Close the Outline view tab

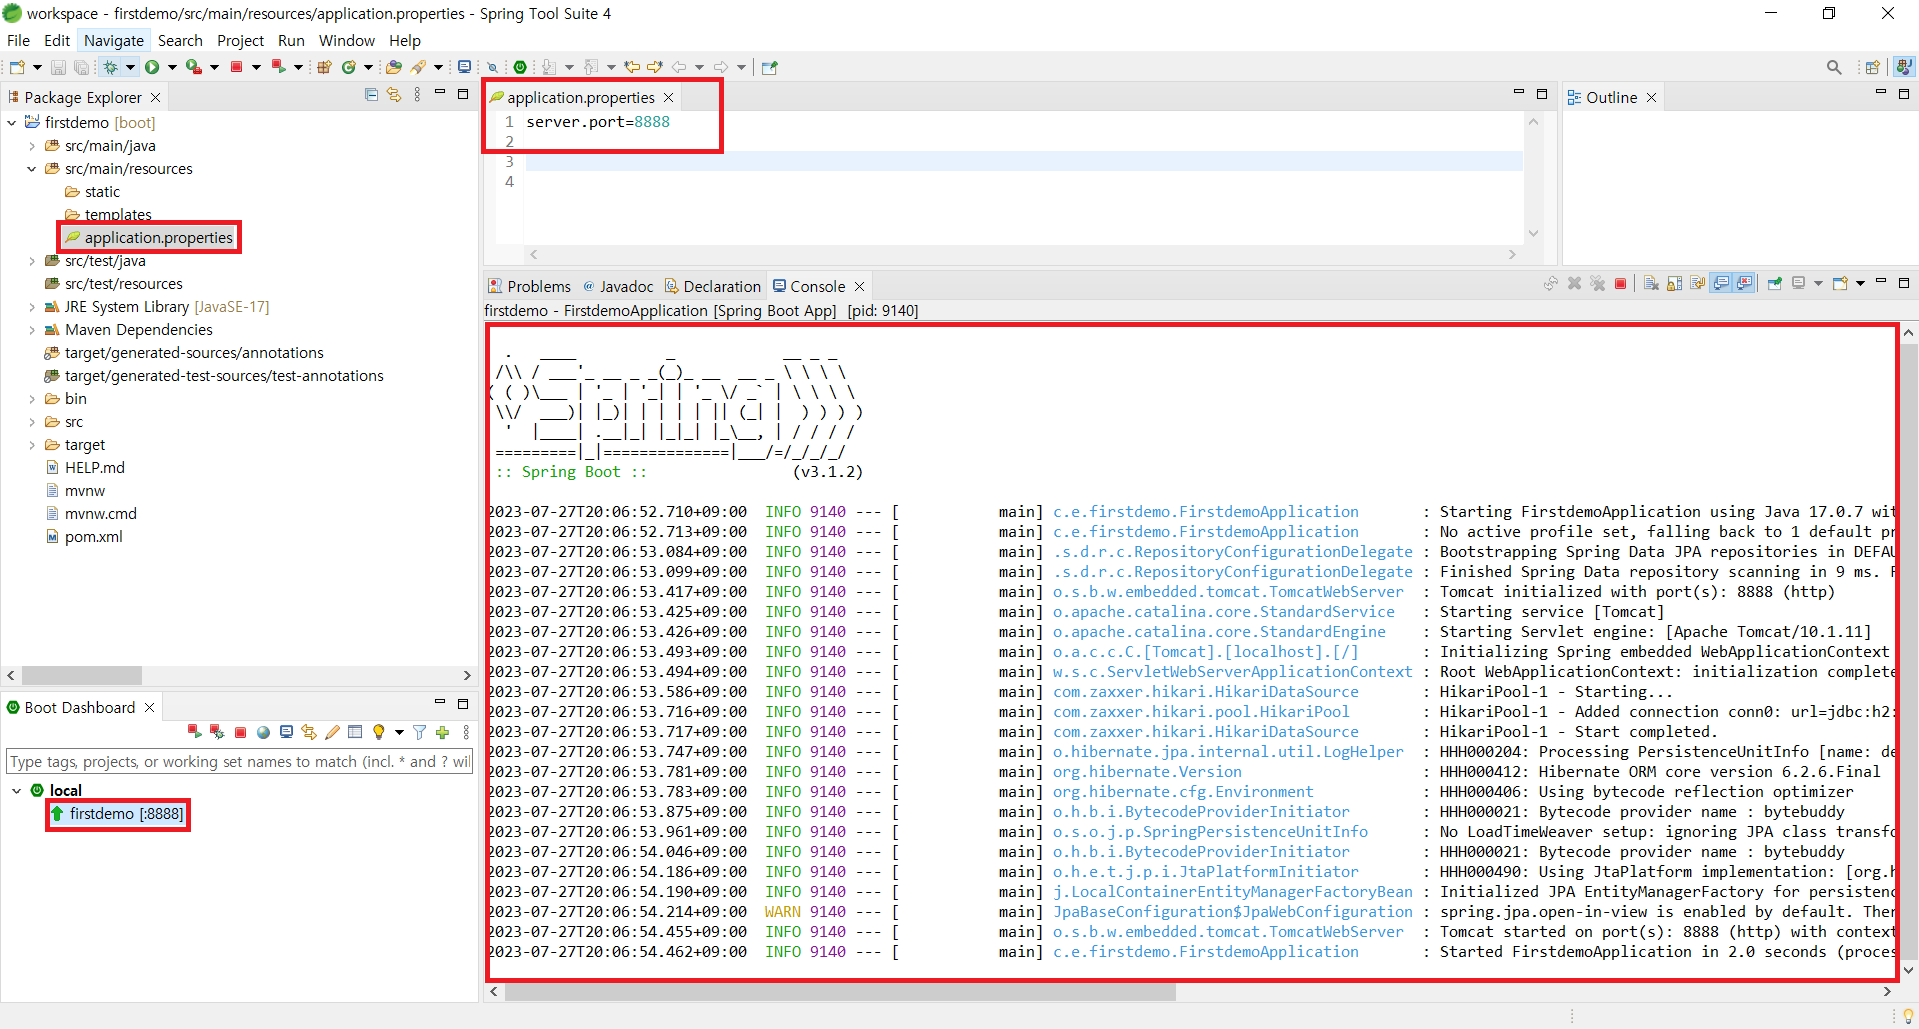(x=1652, y=97)
